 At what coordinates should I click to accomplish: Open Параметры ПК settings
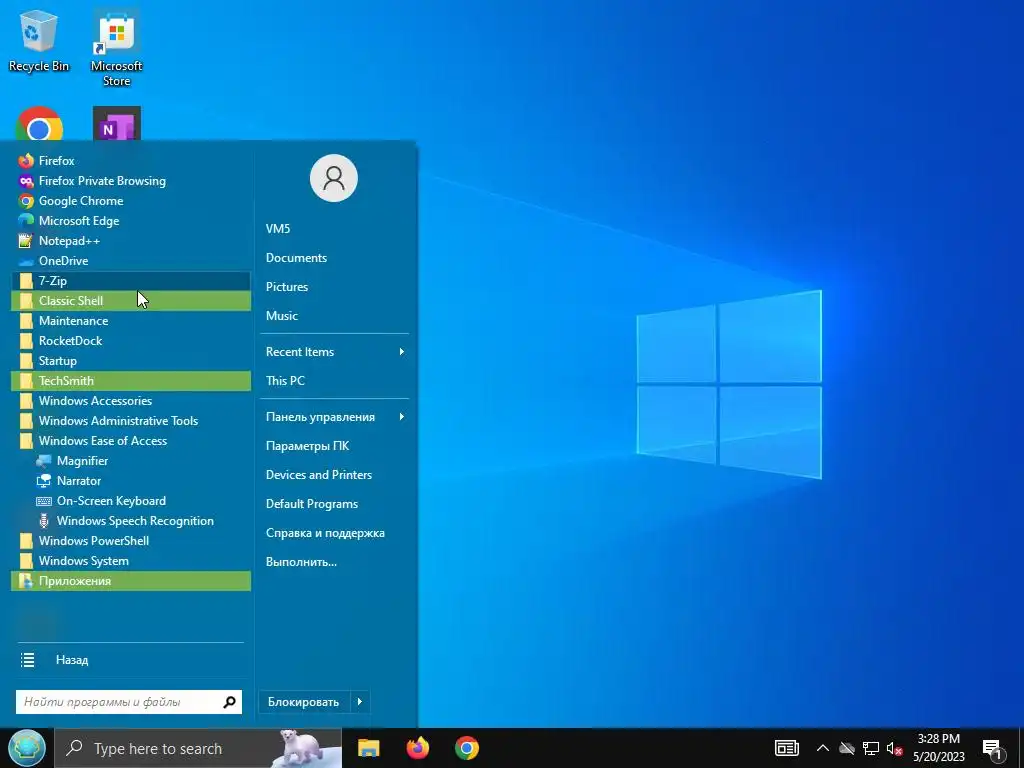click(x=334, y=446)
